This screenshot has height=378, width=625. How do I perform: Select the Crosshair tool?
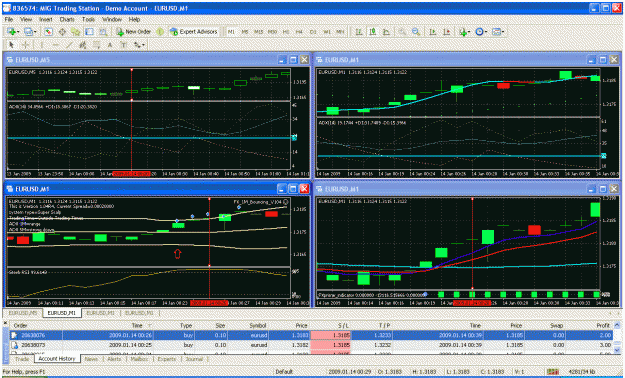click(x=26, y=45)
